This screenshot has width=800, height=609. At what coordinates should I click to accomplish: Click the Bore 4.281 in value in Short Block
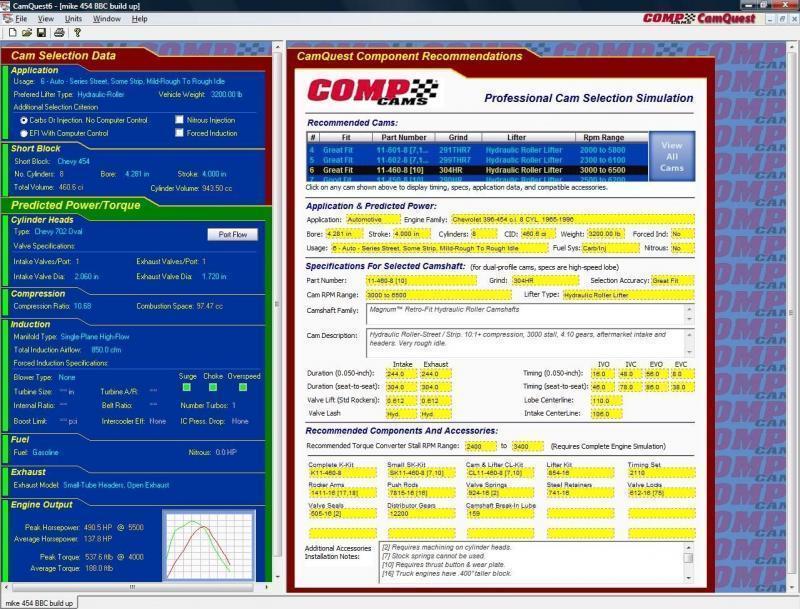(x=137, y=174)
